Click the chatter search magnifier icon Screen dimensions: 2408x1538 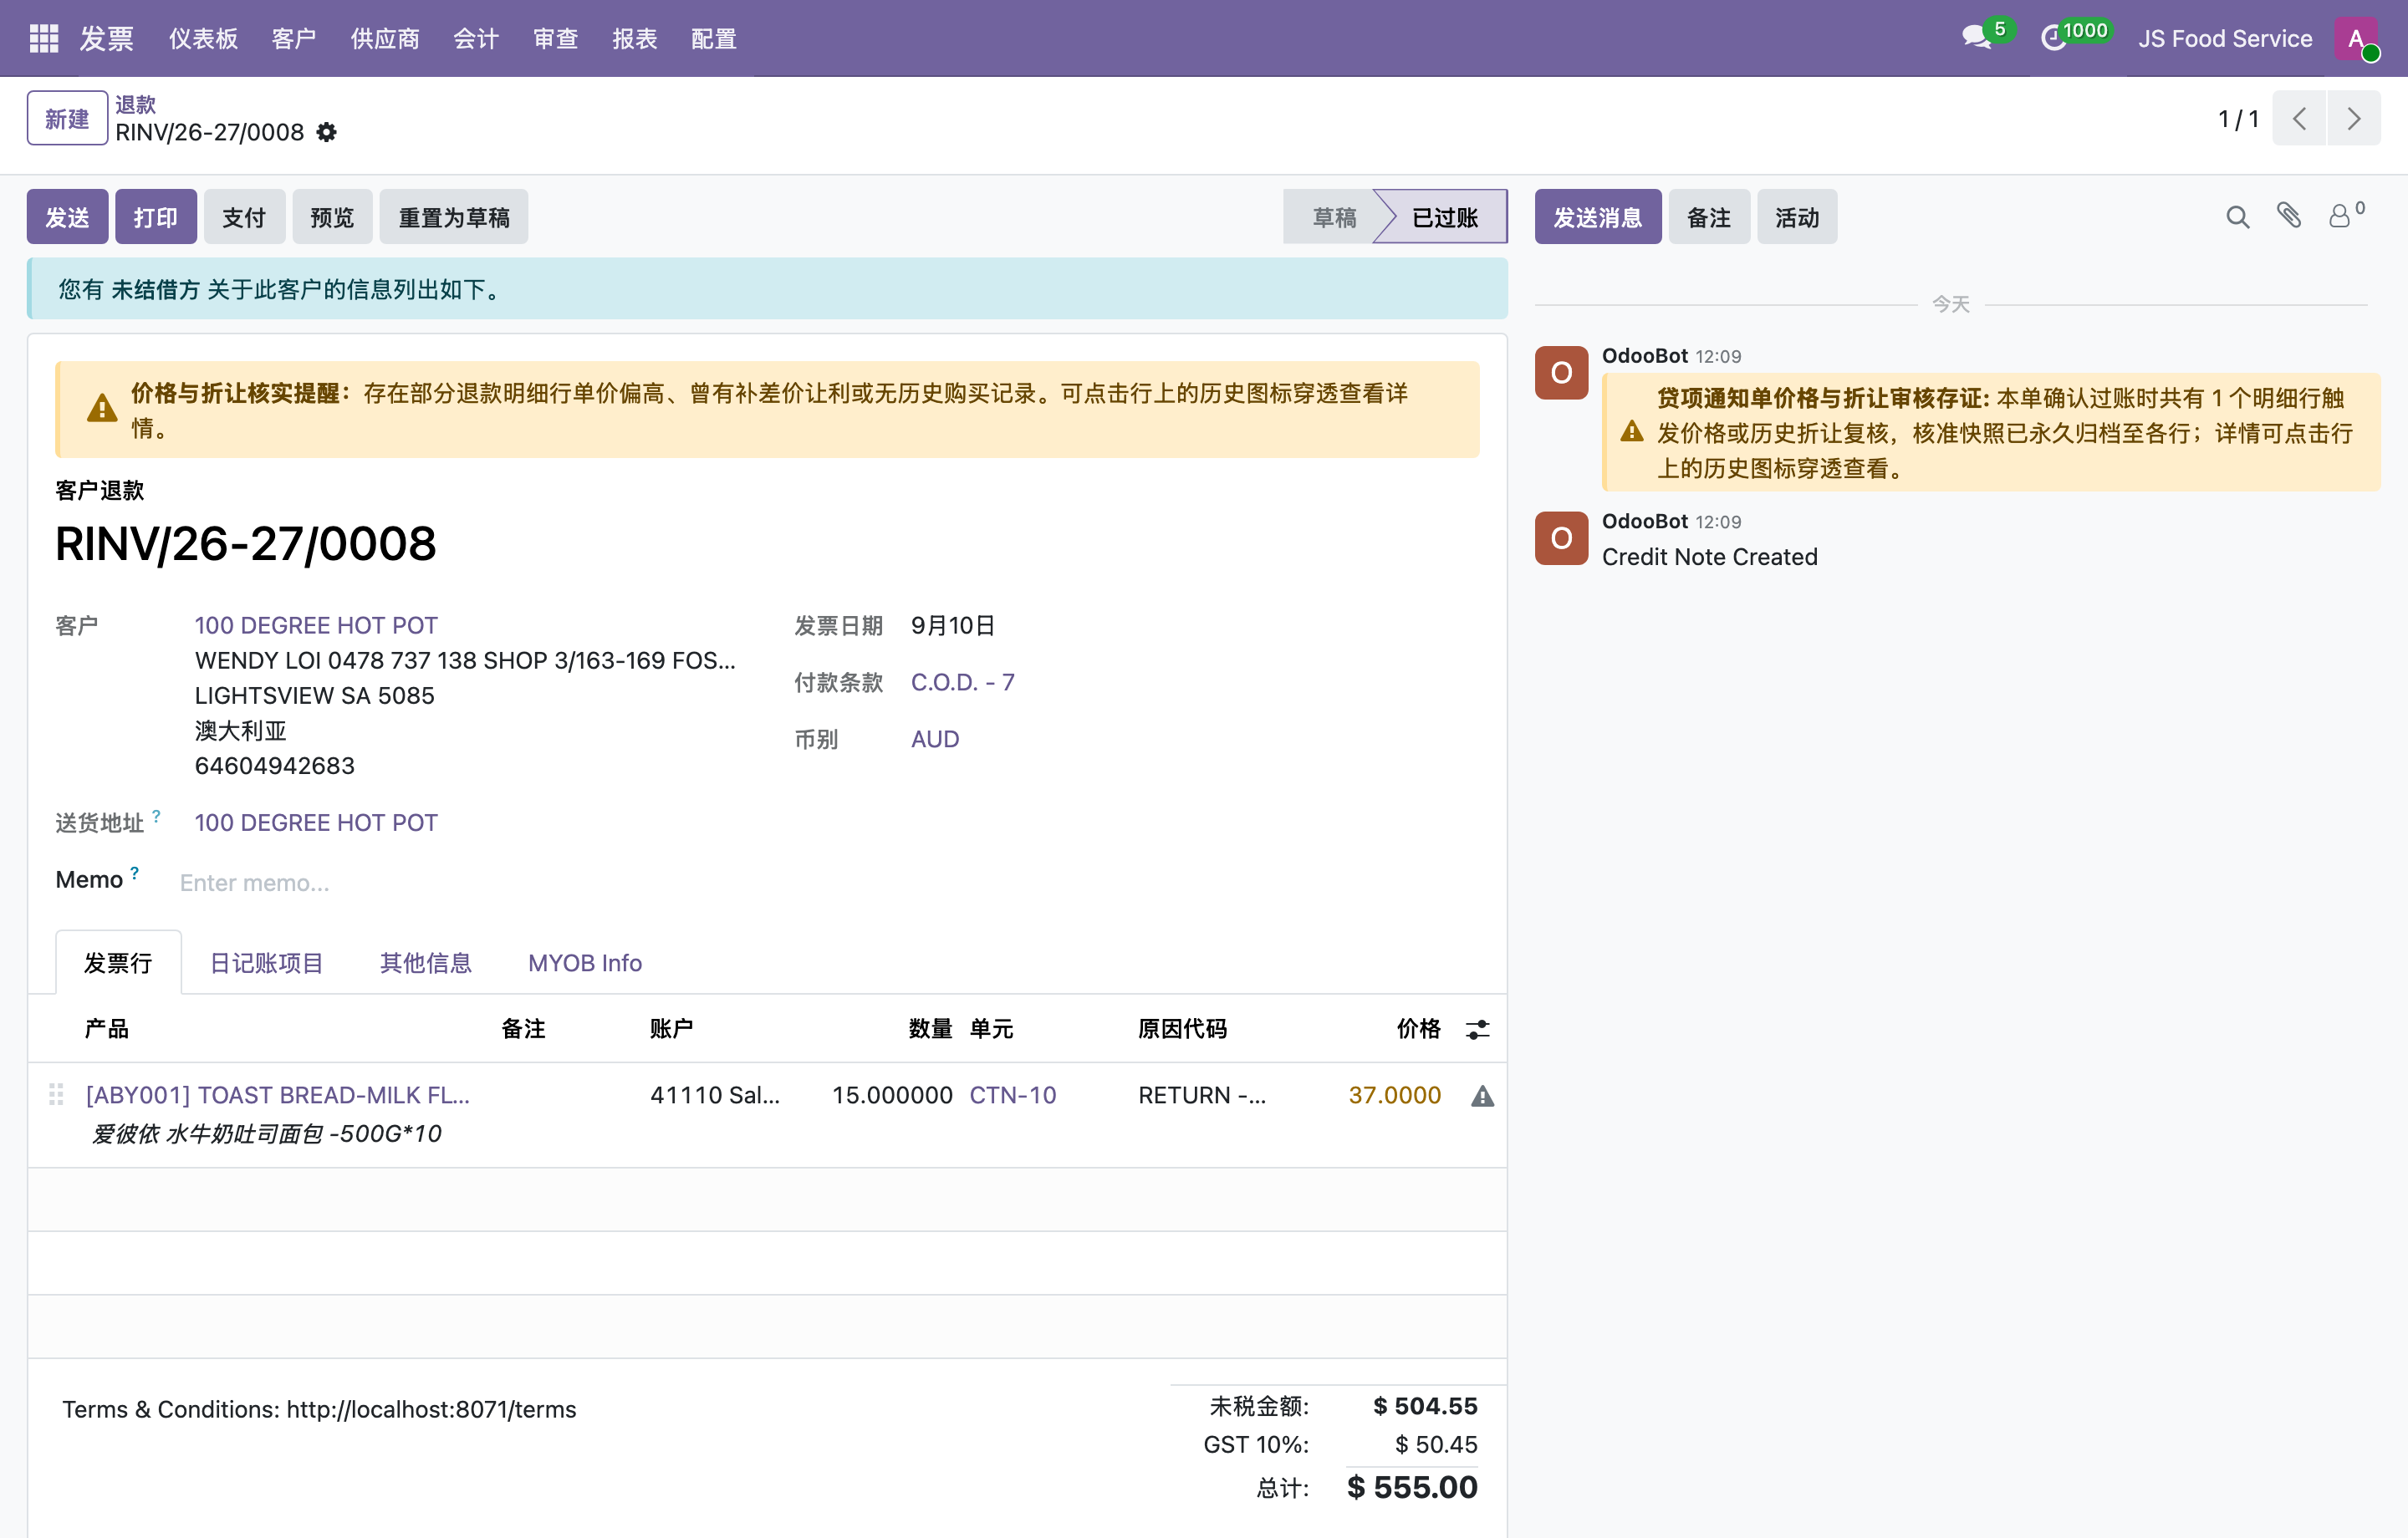[x=2238, y=217]
